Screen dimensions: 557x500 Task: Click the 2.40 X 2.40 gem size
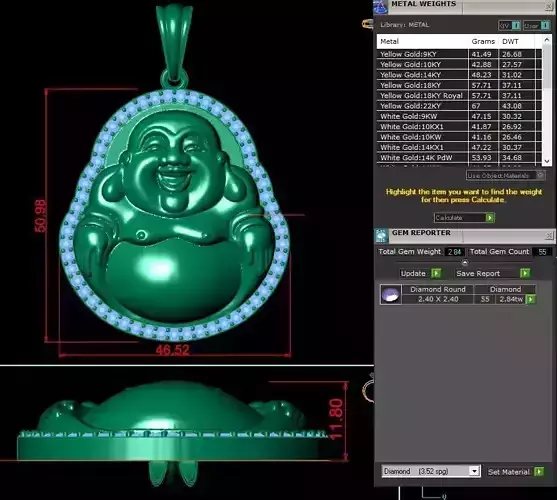point(438,299)
